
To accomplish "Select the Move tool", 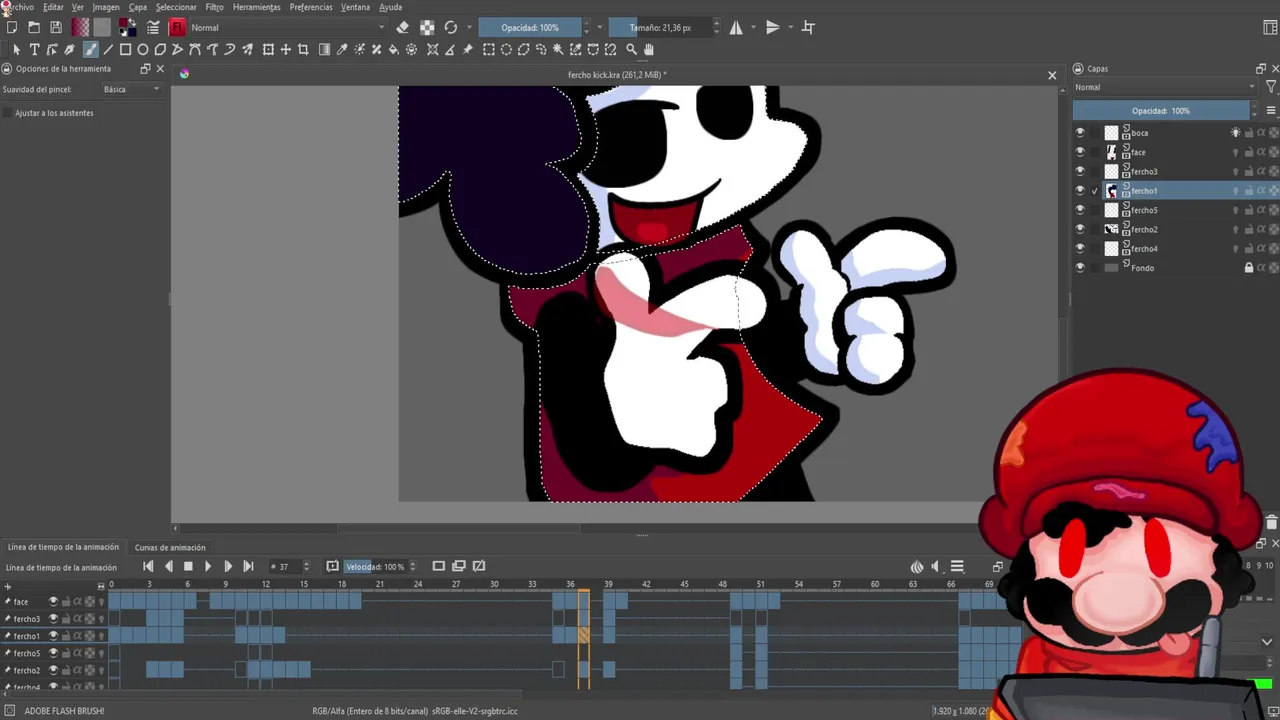I will (x=286, y=49).
